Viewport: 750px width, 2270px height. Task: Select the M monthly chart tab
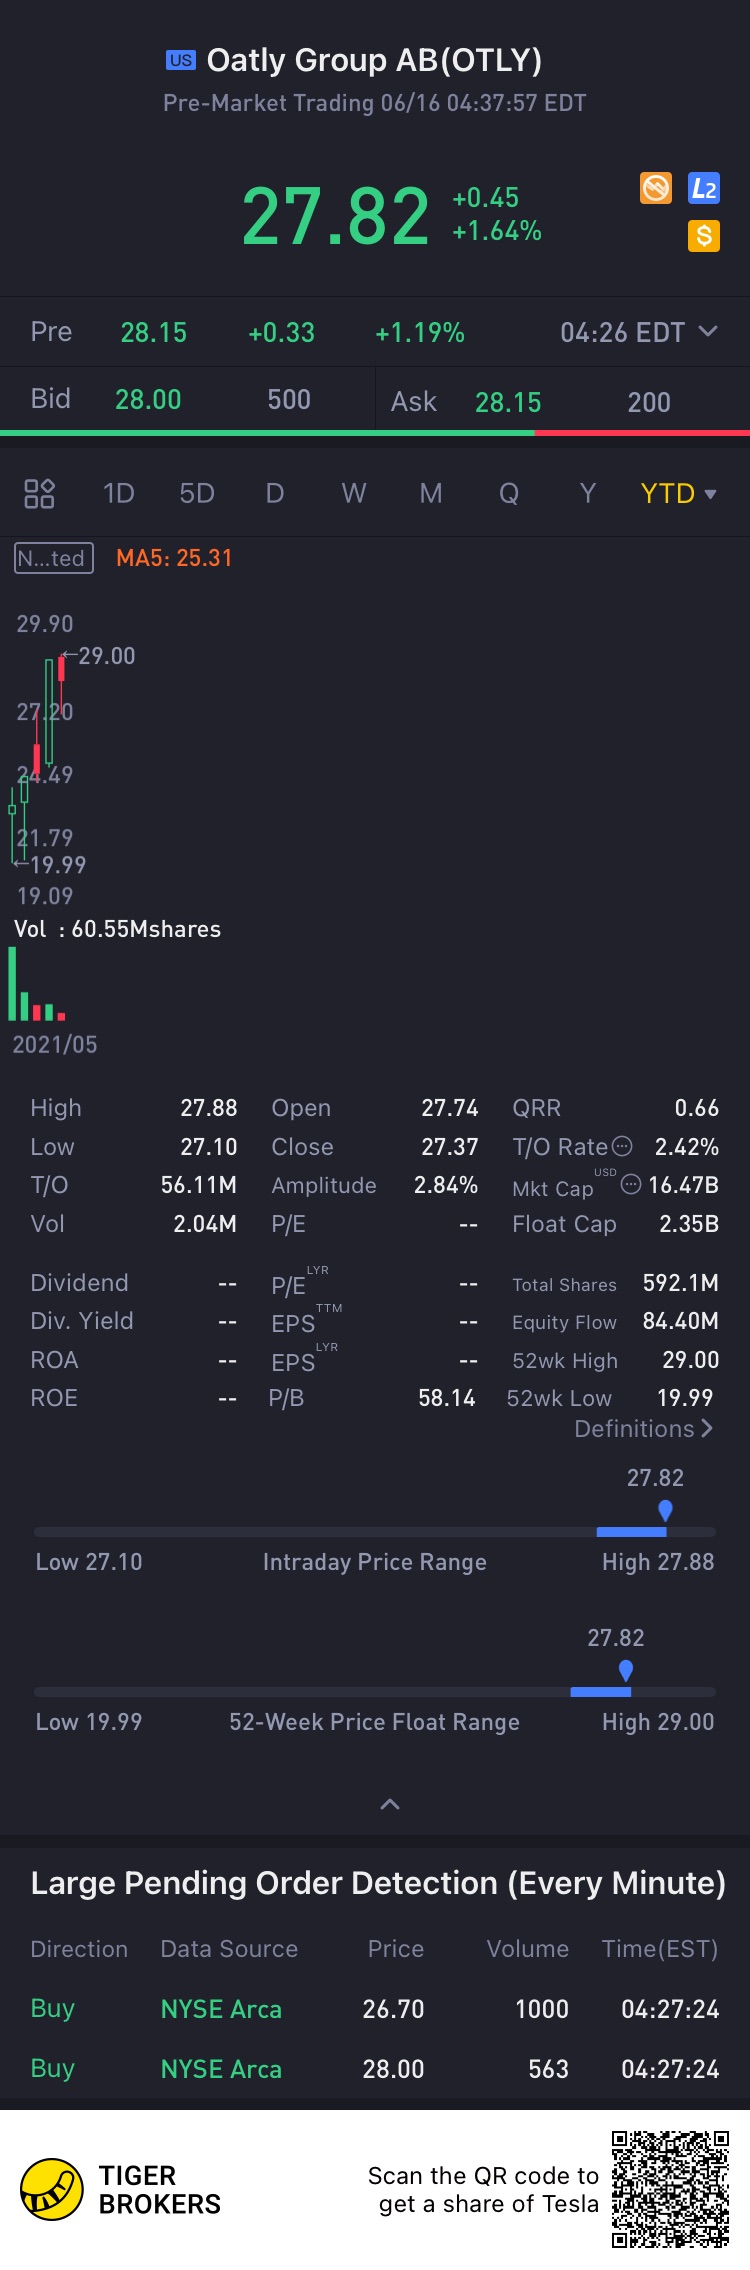pos(431,493)
